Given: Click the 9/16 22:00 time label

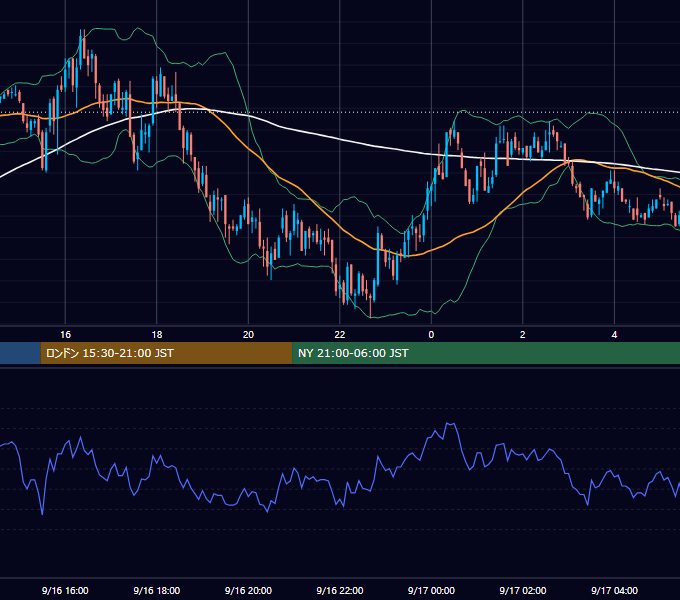Looking at the screenshot, I should [340, 590].
